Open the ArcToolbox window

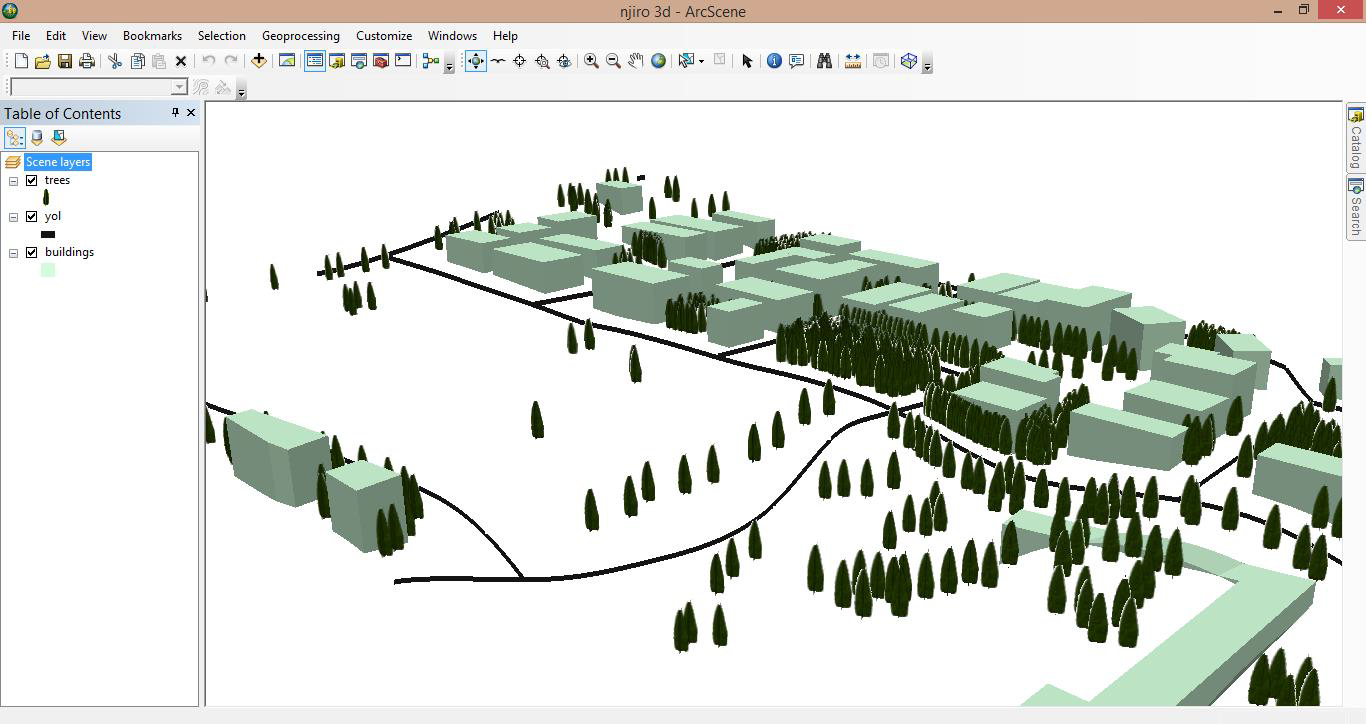(380, 61)
